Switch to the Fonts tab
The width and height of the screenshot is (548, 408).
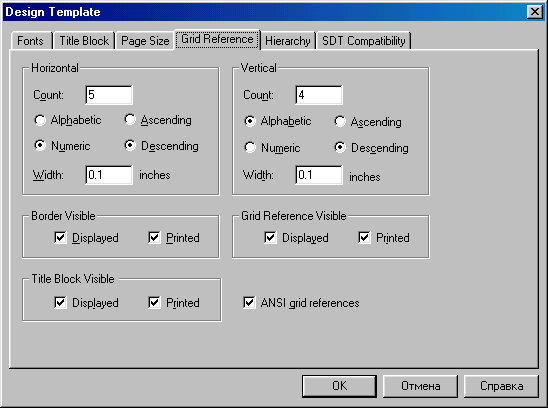point(31,41)
